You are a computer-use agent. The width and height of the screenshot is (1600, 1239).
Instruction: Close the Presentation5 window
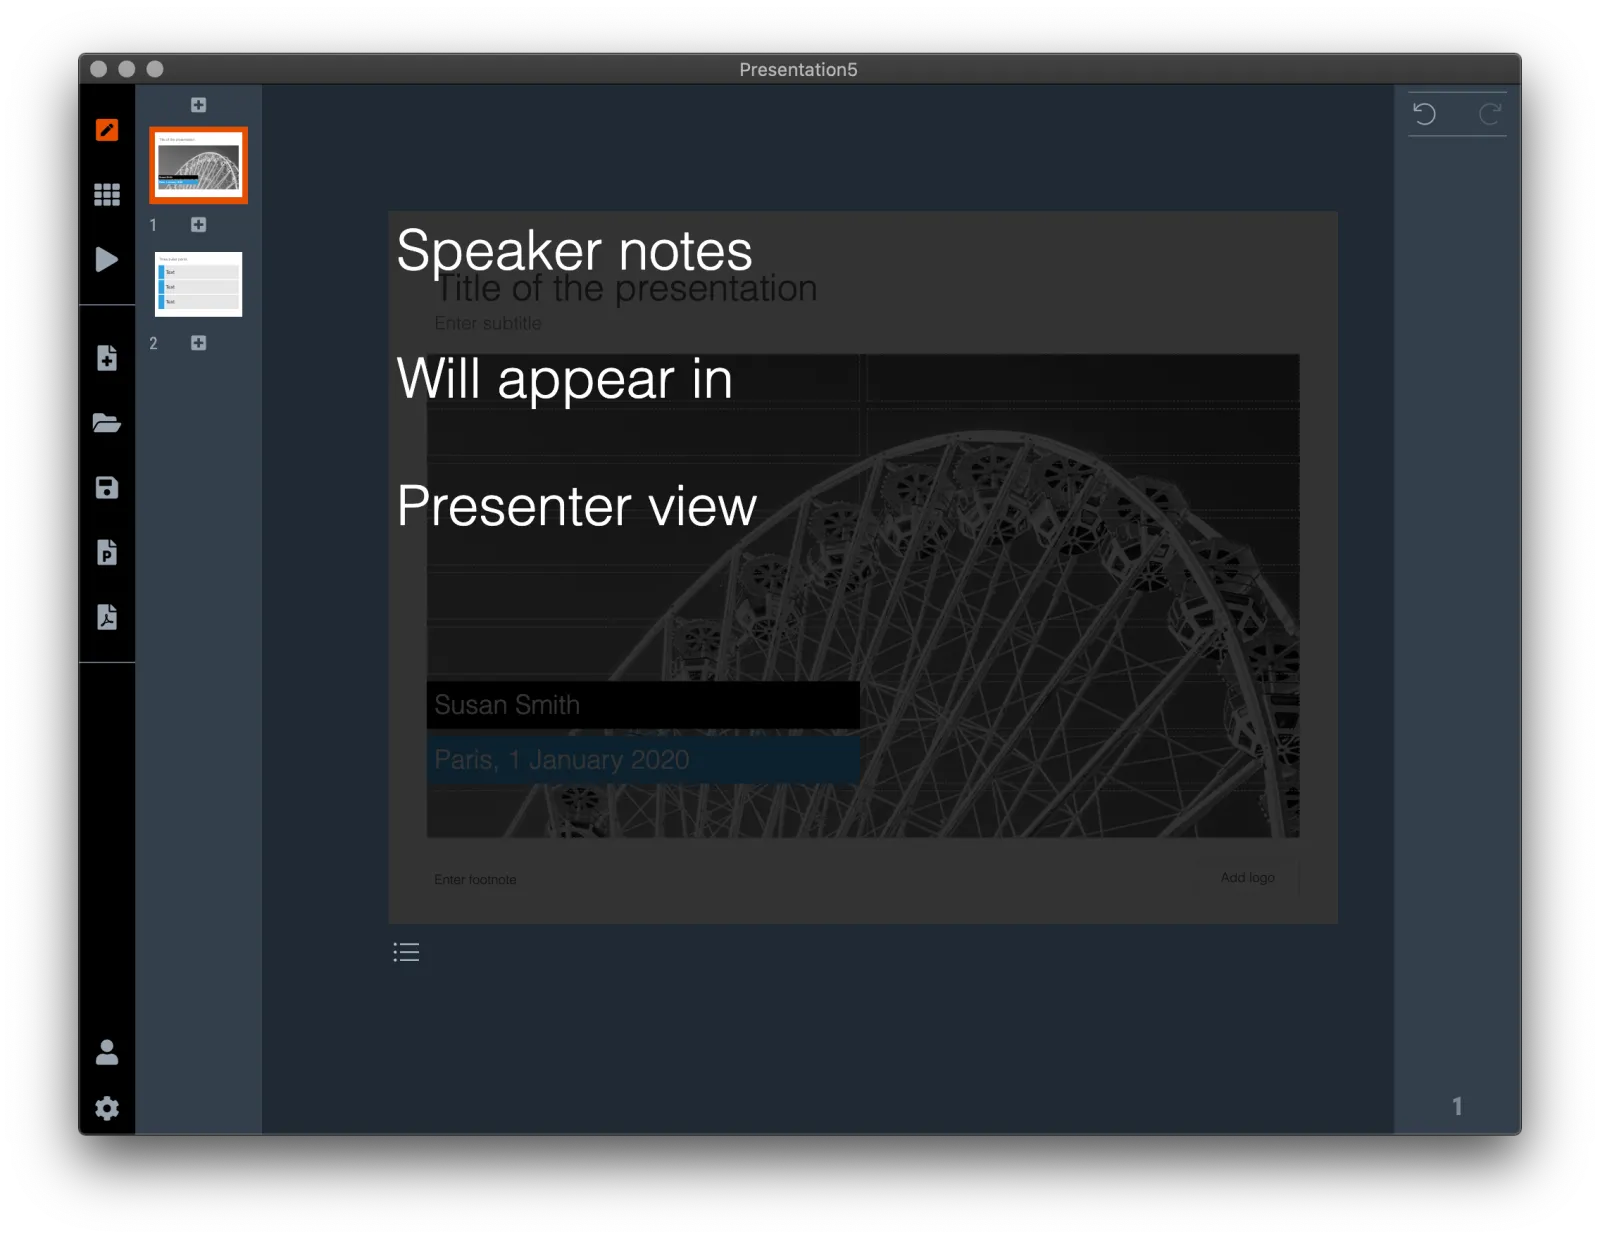point(99,69)
